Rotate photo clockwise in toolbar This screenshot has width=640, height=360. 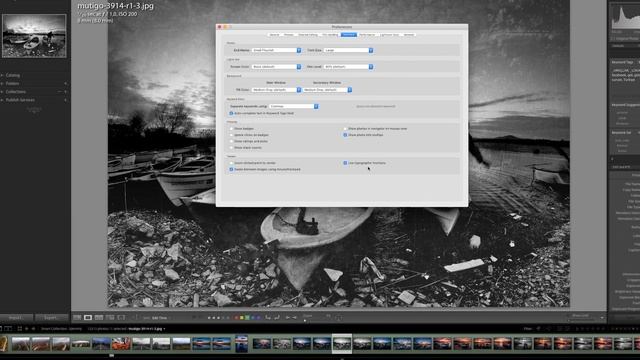coord(277,318)
